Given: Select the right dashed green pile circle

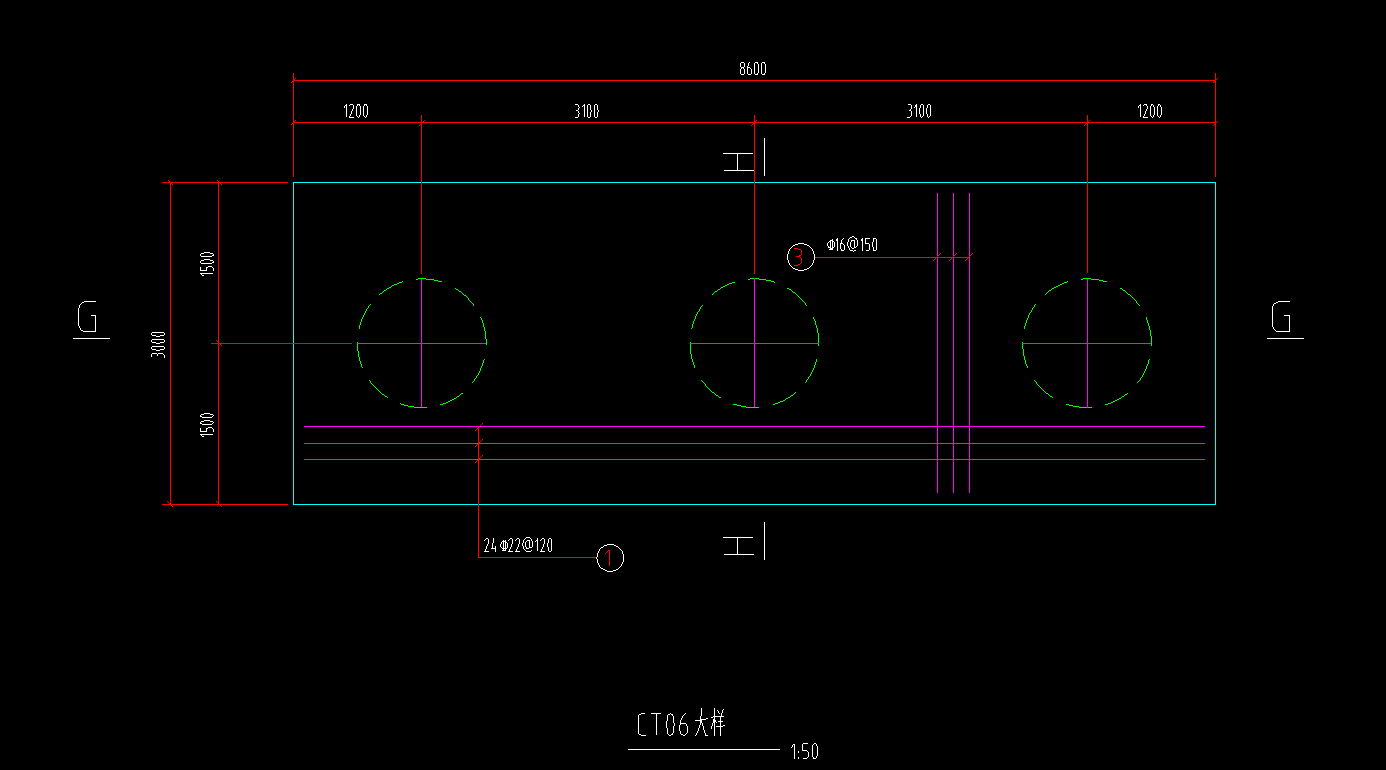Looking at the screenshot, I should click(x=1087, y=343).
